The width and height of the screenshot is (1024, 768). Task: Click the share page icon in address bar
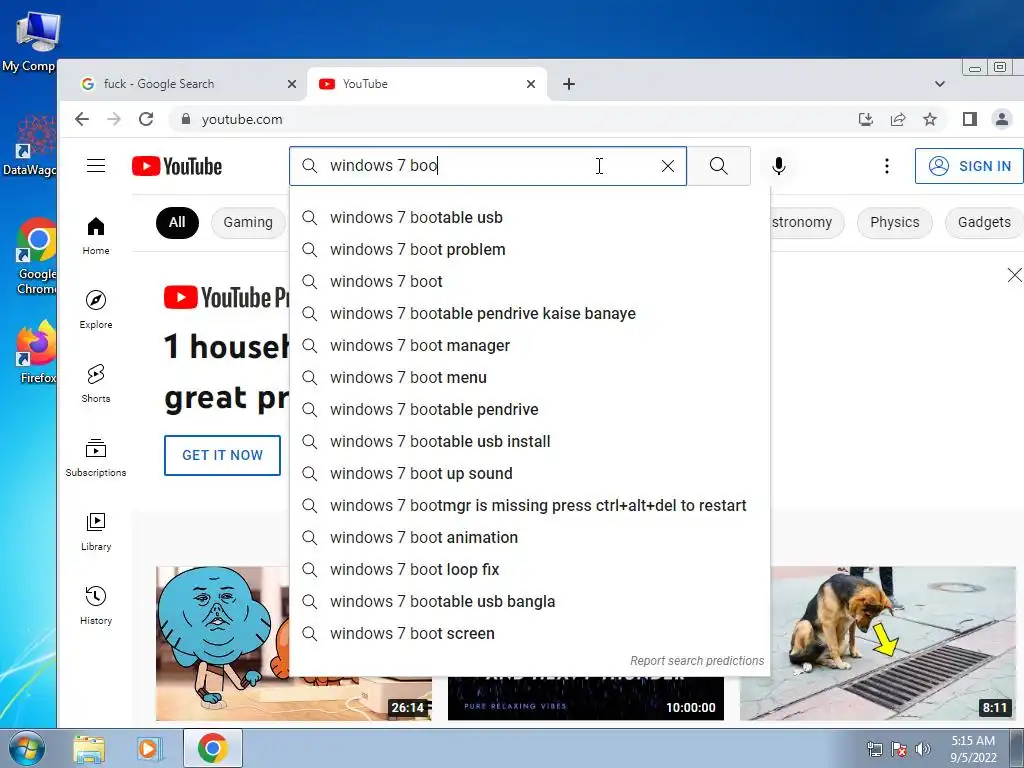(x=898, y=119)
